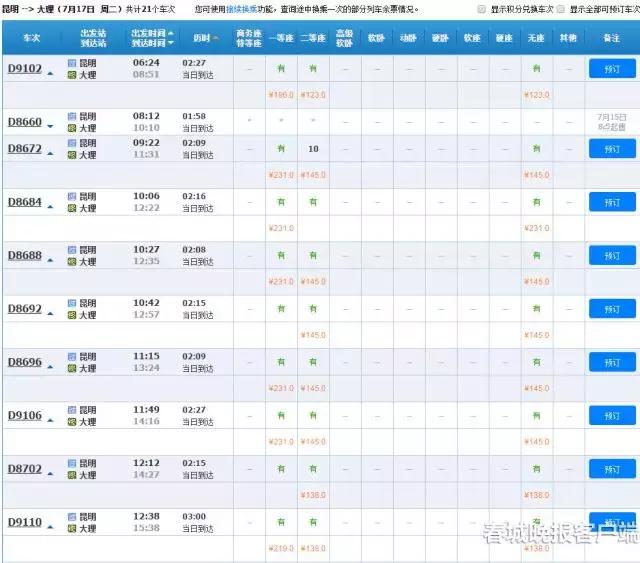Image resolution: width=640 pixels, height=563 pixels.
Task: Collapse price row arrow beside D8684
Action: [x=50, y=207]
